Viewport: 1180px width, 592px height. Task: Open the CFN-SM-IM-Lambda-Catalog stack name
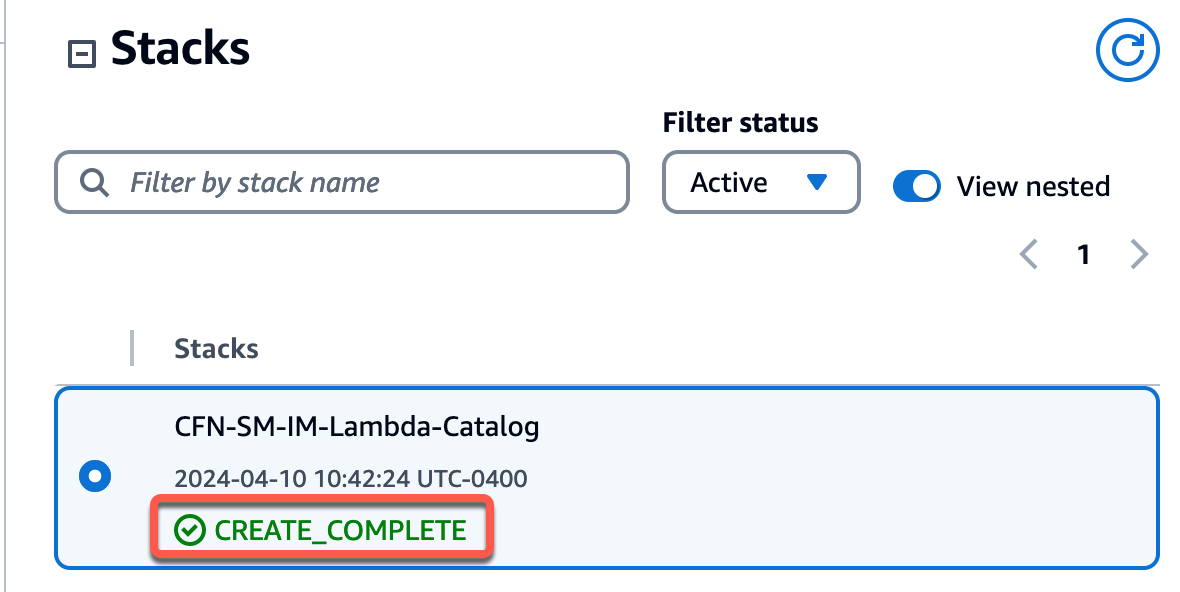[x=356, y=427]
